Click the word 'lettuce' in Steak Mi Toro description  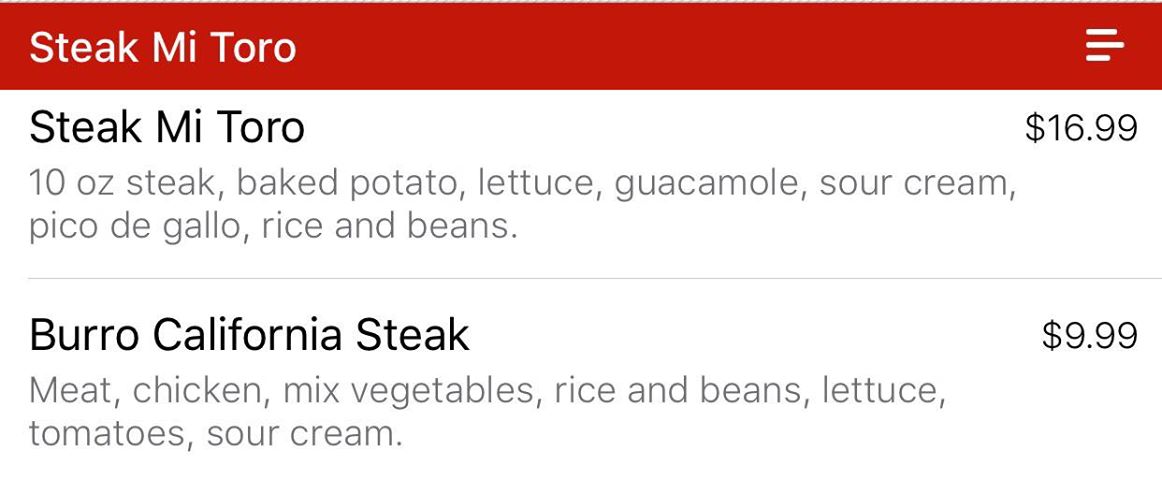pyautogui.click(x=534, y=184)
